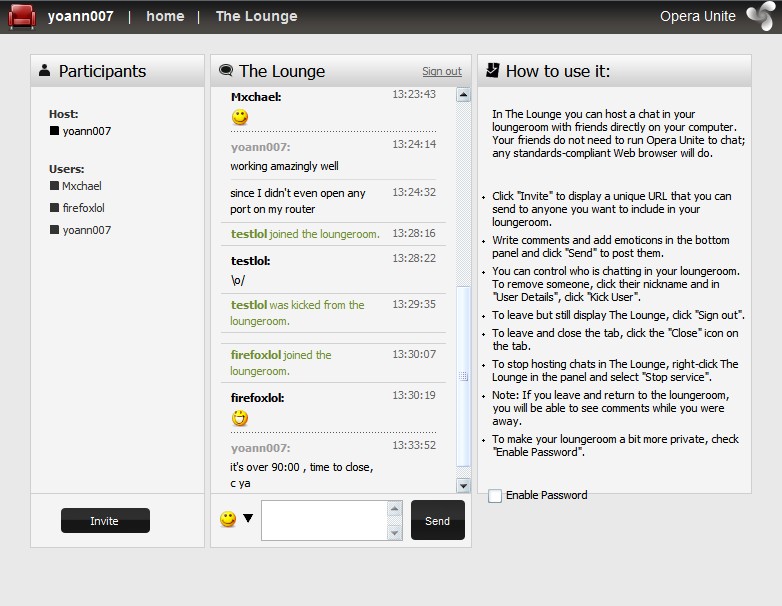
Task: Click the grinning emoticon in firefoxlol's message
Action: [240, 418]
